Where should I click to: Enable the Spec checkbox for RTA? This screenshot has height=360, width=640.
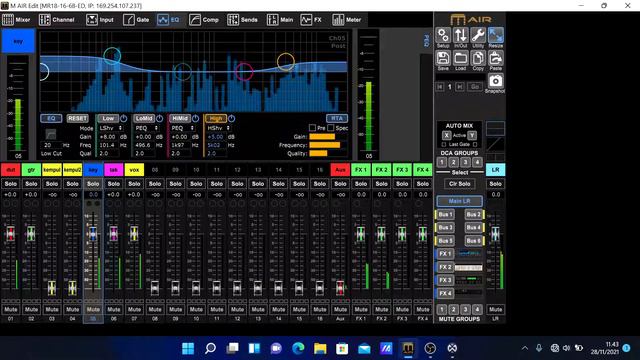[x=331, y=128]
